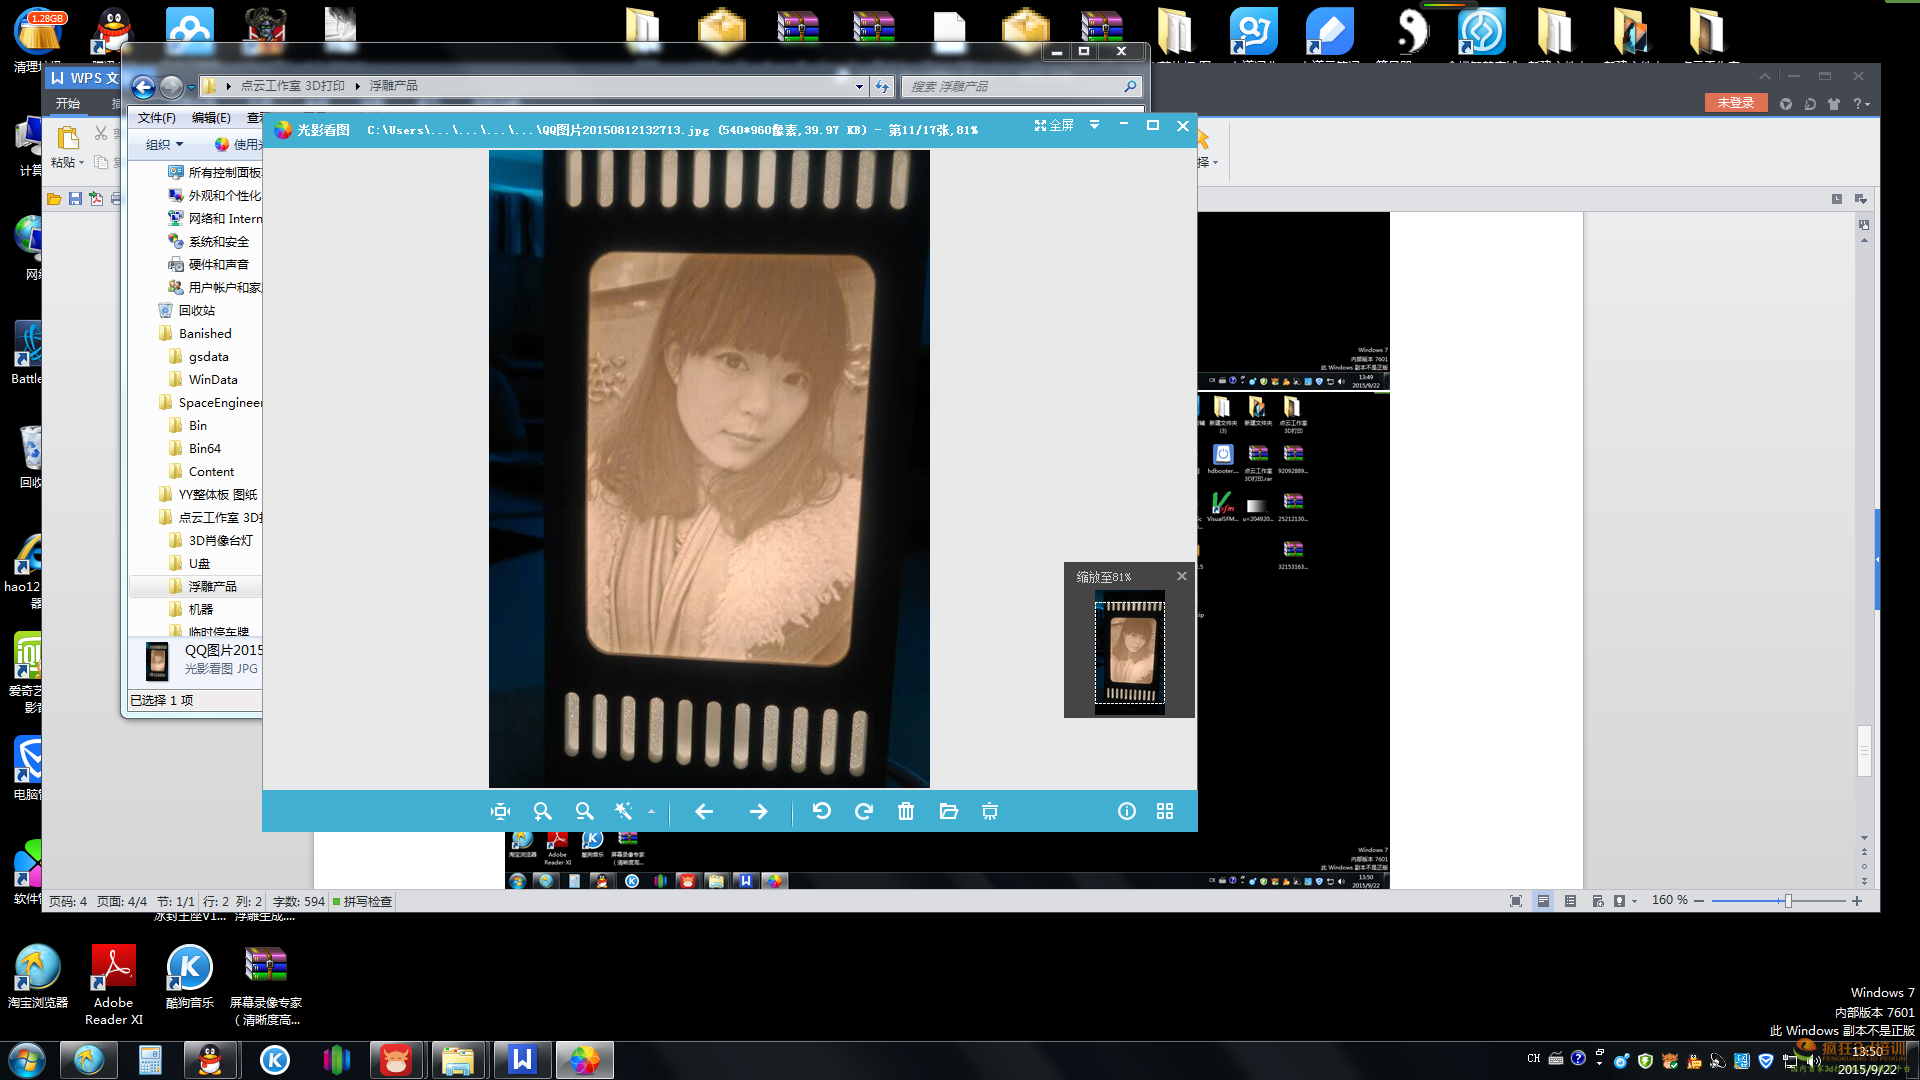
Task: Select the 浮雕产品 folder in tree
Action: coord(212,587)
